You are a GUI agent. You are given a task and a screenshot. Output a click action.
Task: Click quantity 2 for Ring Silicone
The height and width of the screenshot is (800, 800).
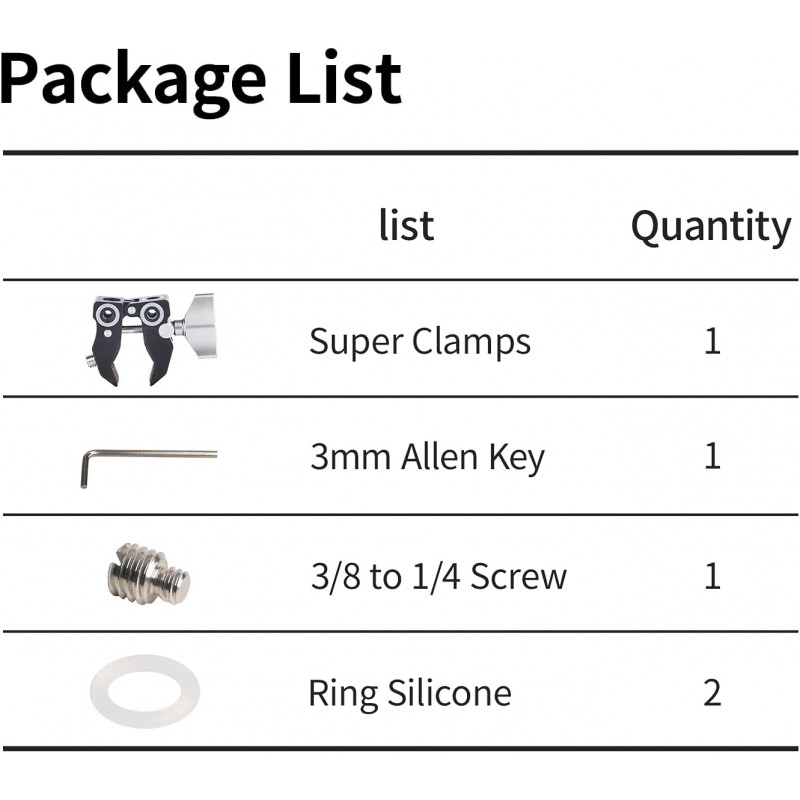pyautogui.click(x=712, y=692)
